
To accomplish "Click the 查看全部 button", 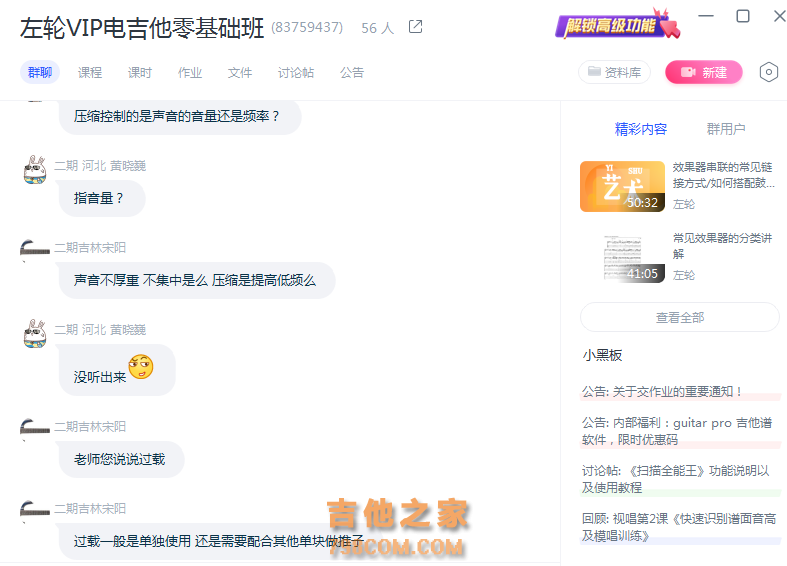I will (x=680, y=317).
